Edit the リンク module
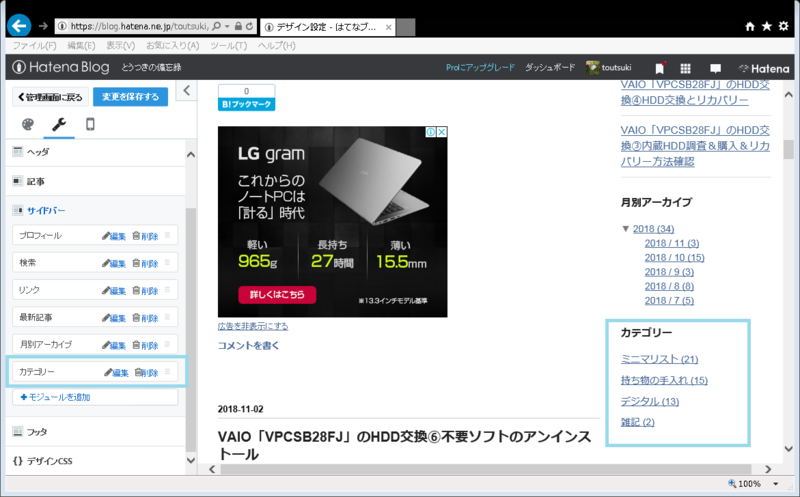The height and width of the screenshot is (497, 800). [114, 290]
